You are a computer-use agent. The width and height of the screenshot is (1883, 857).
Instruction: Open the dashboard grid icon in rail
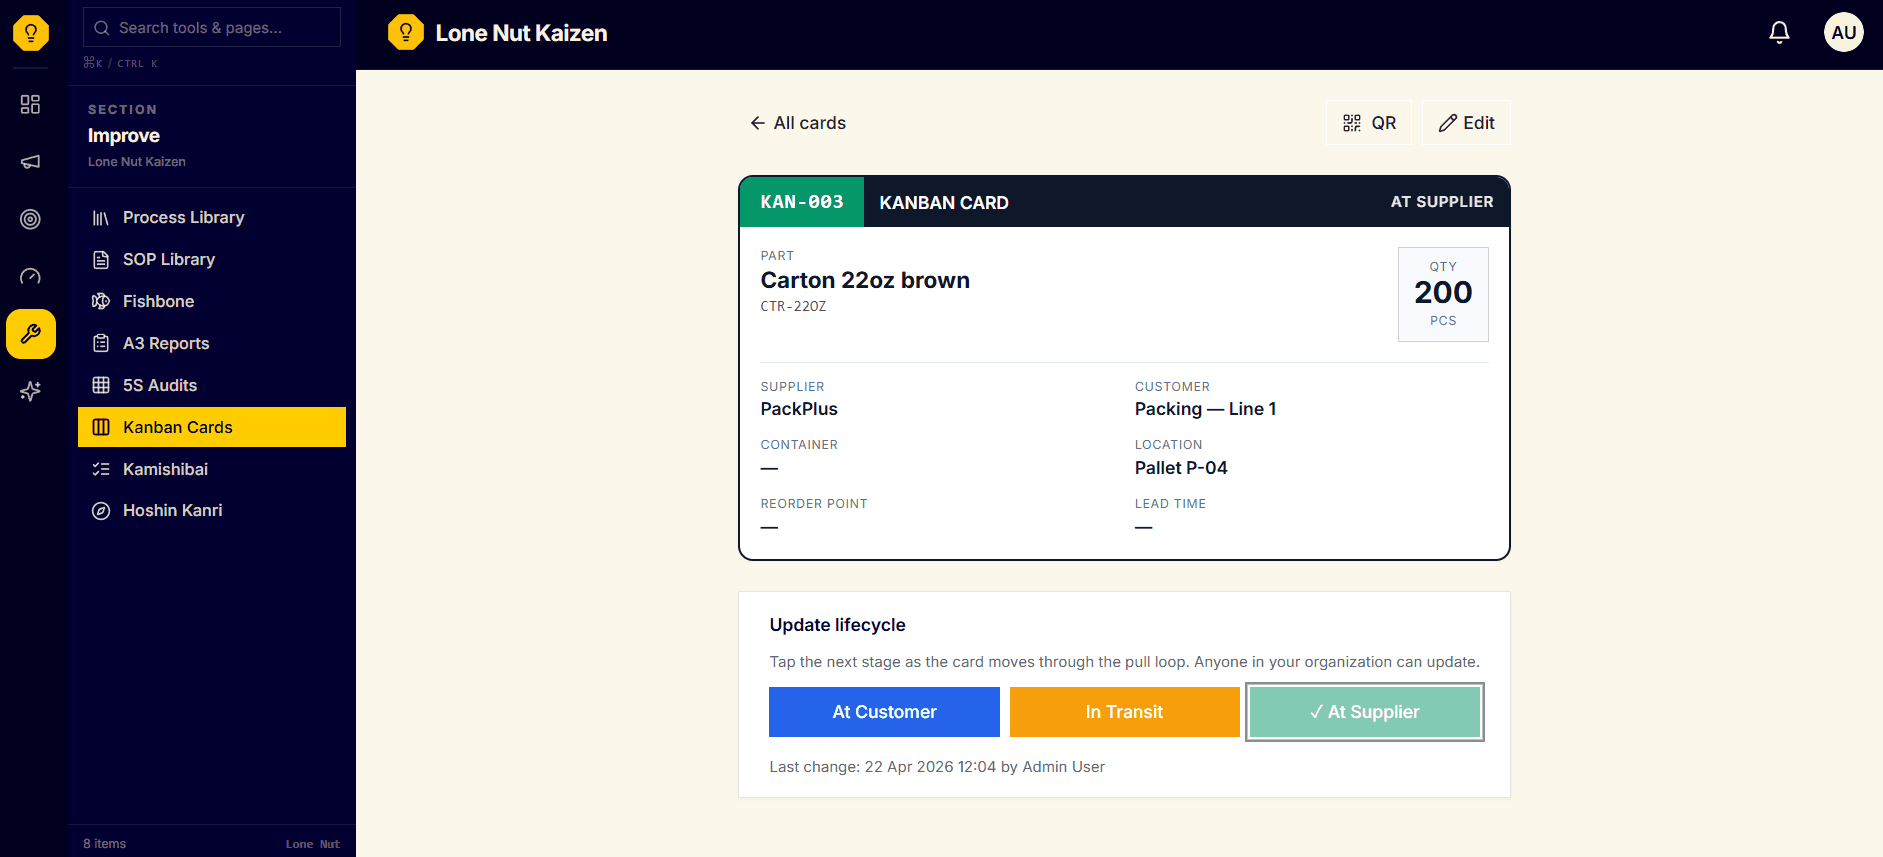coord(31,104)
